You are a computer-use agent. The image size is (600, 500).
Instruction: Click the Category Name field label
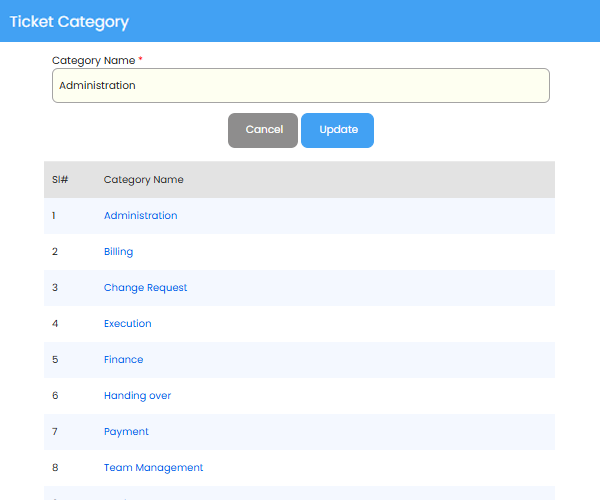[94, 60]
